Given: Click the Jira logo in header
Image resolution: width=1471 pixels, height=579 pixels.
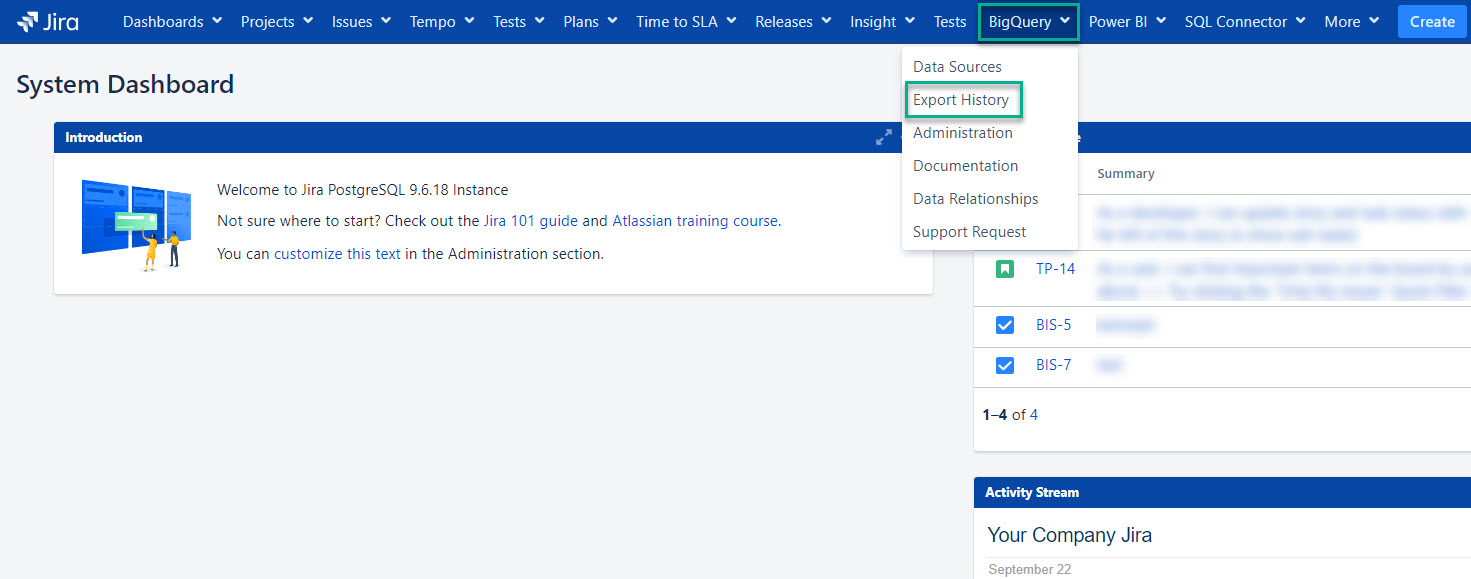Looking at the screenshot, I should (x=48, y=22).
